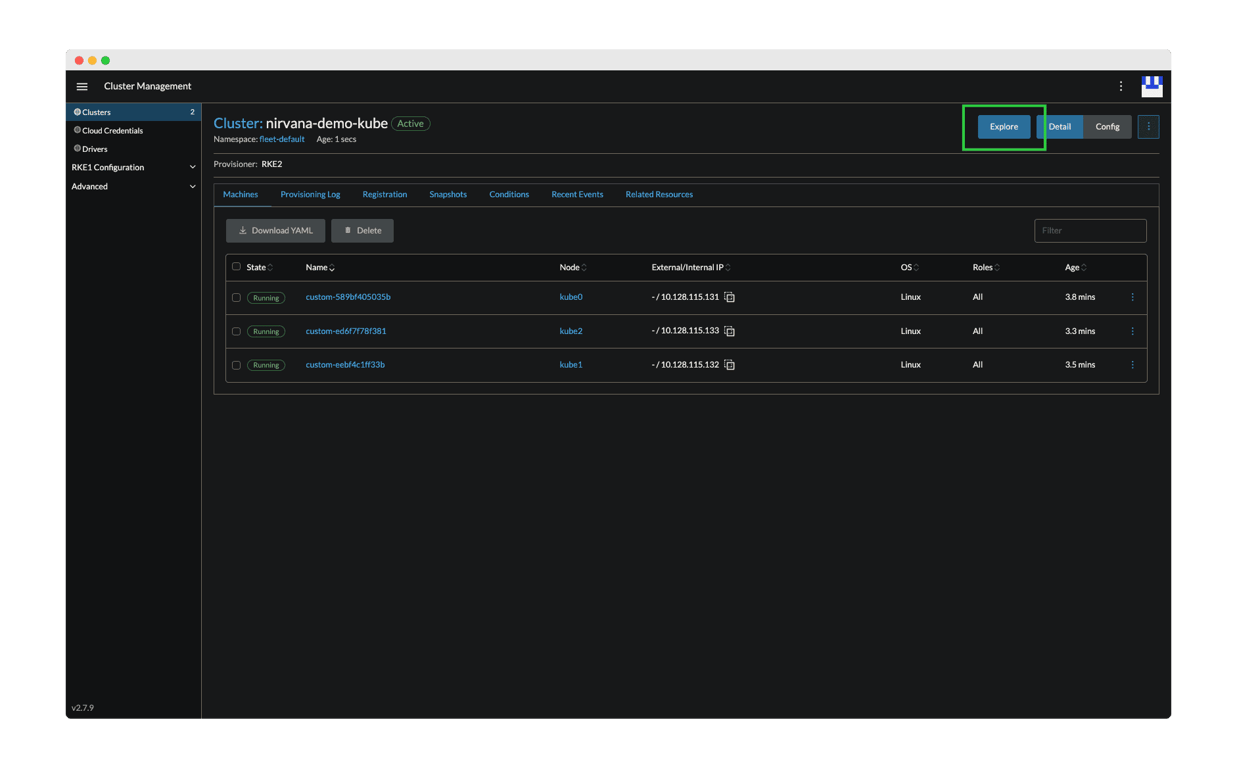Sort machines by Name column
This screenshot has height=768, width=1237.
coord(320,268)
